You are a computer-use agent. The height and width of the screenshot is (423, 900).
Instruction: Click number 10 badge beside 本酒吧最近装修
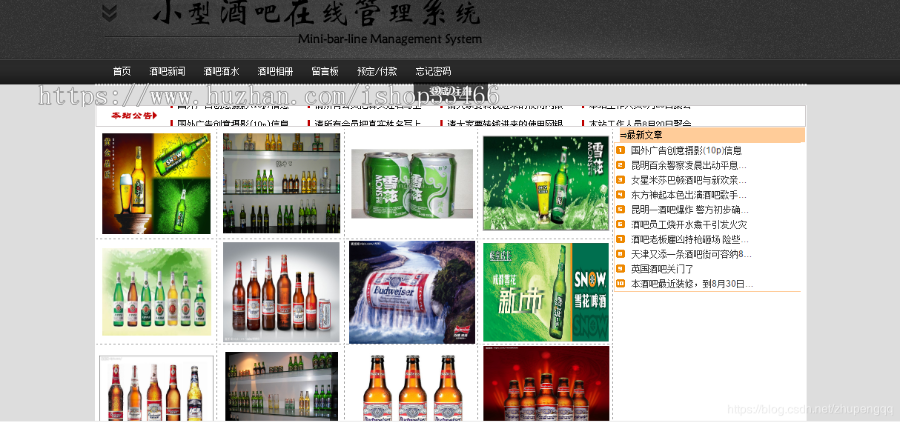[620, 284]
